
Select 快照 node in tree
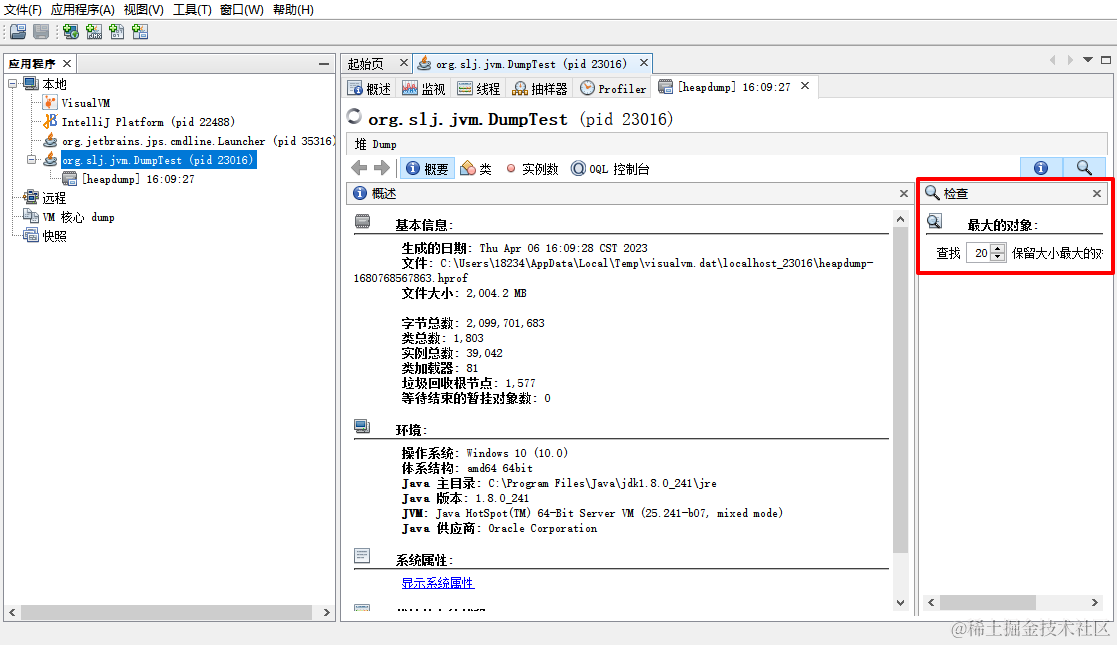[54, 236]
